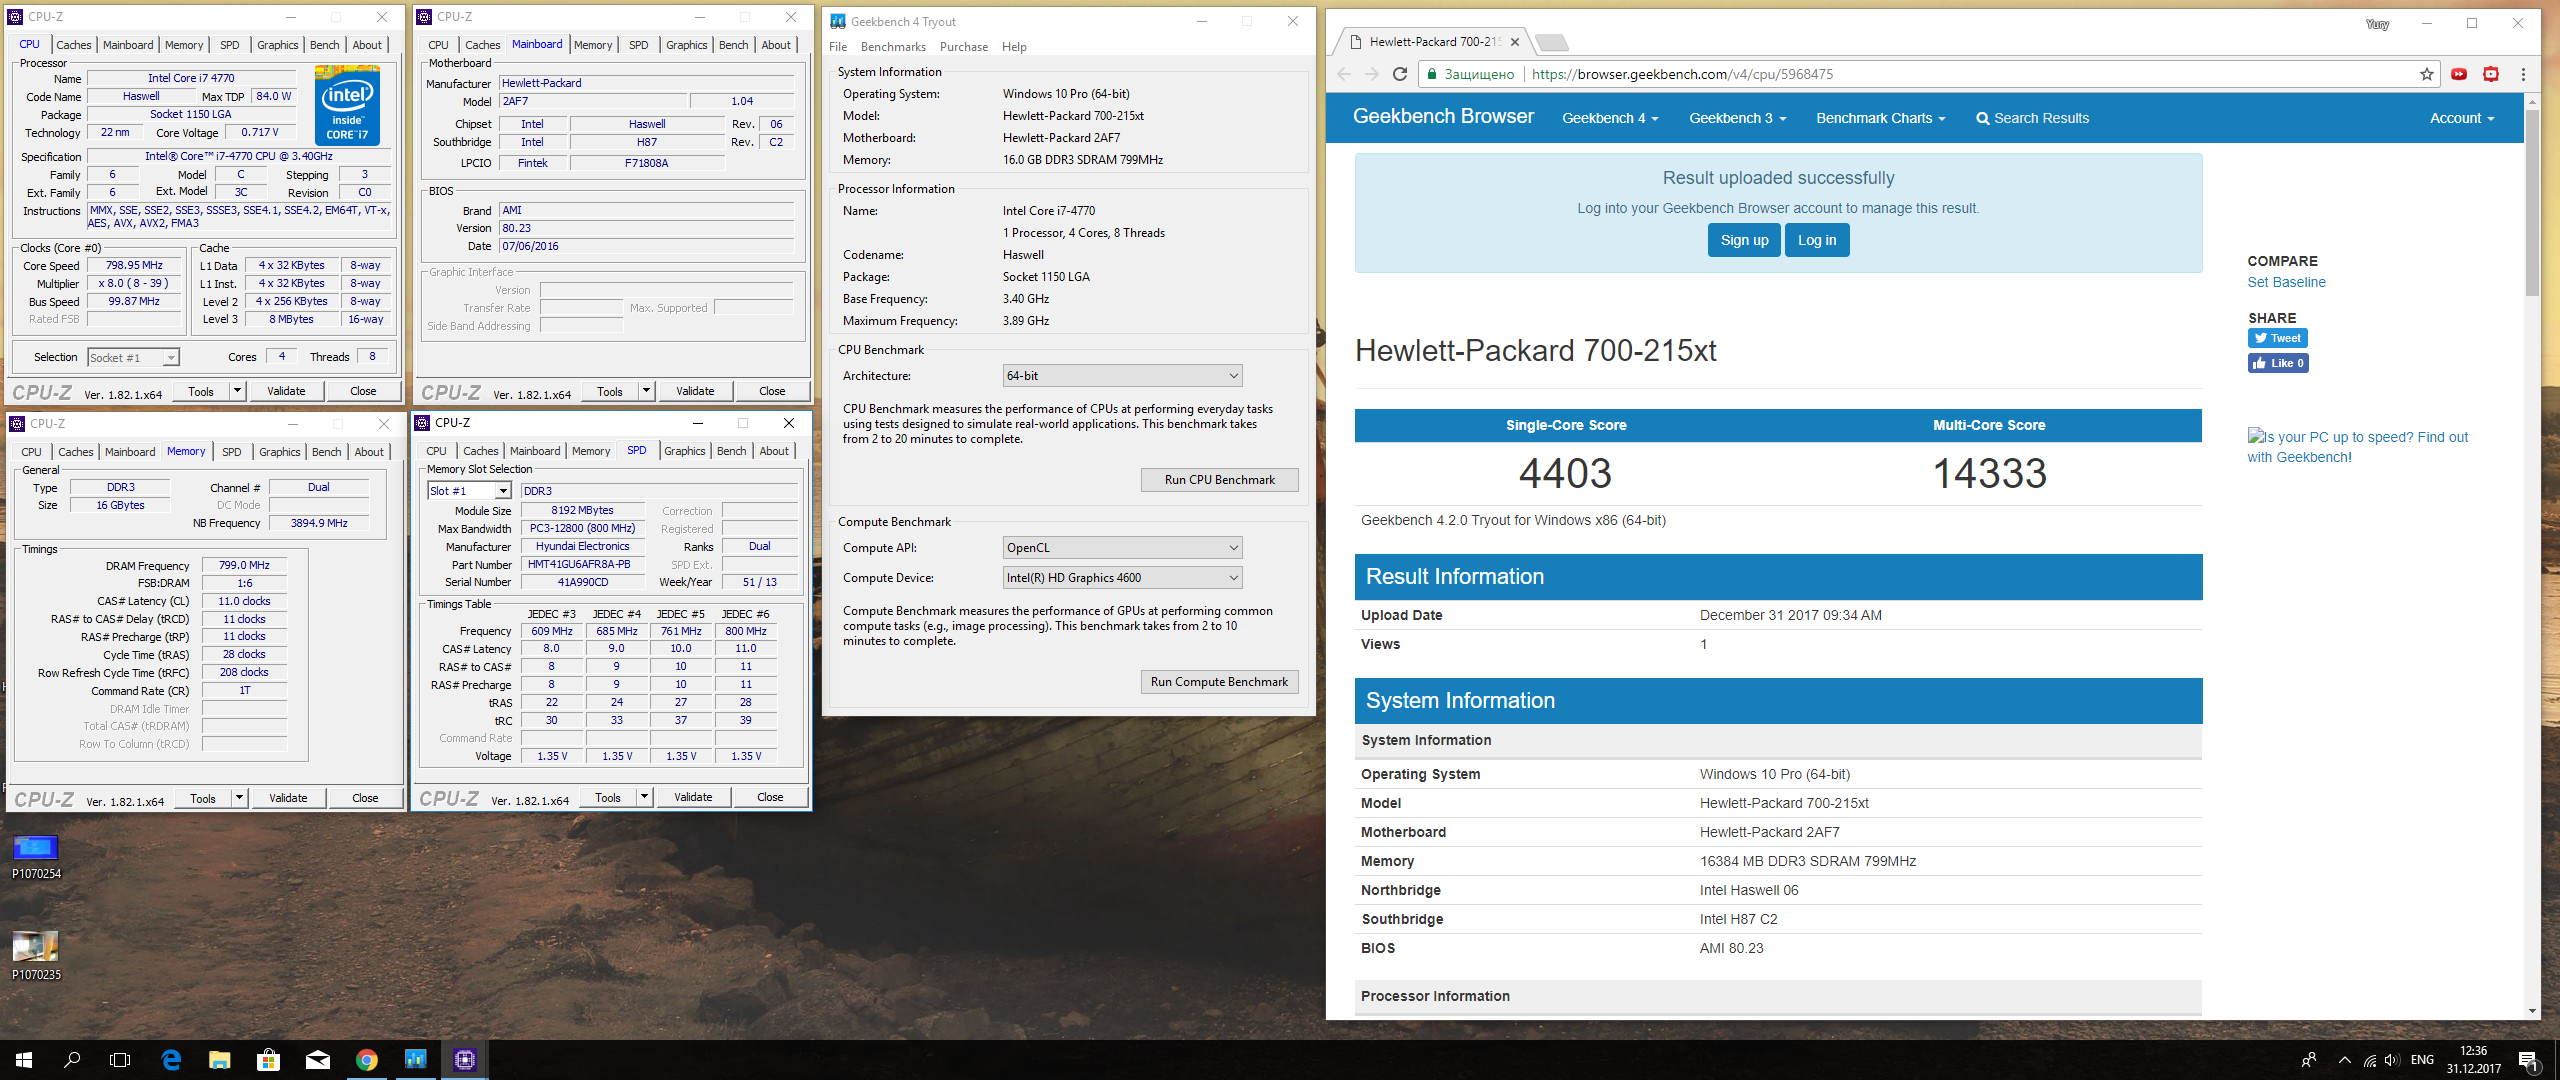Viewport: 2560px width, 1080px height.
Task: Open the P1070235 desktop image file
Action: point(36,956)
